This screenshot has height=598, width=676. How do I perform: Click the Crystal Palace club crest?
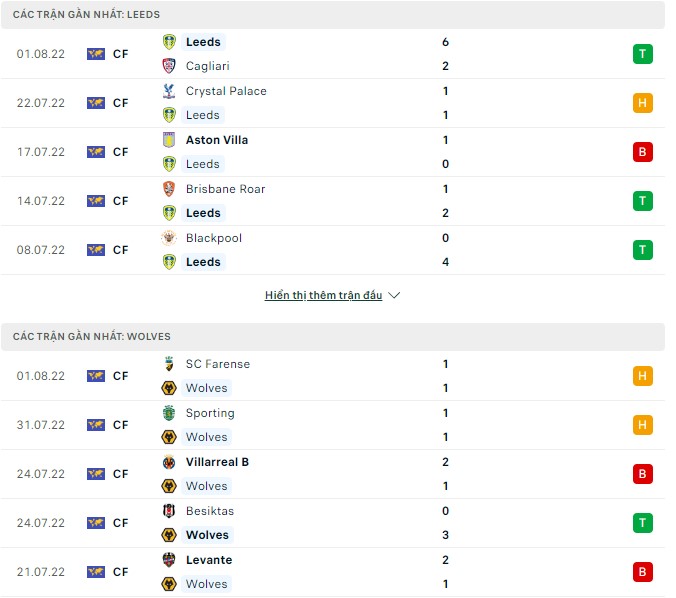tap(169, 91)
